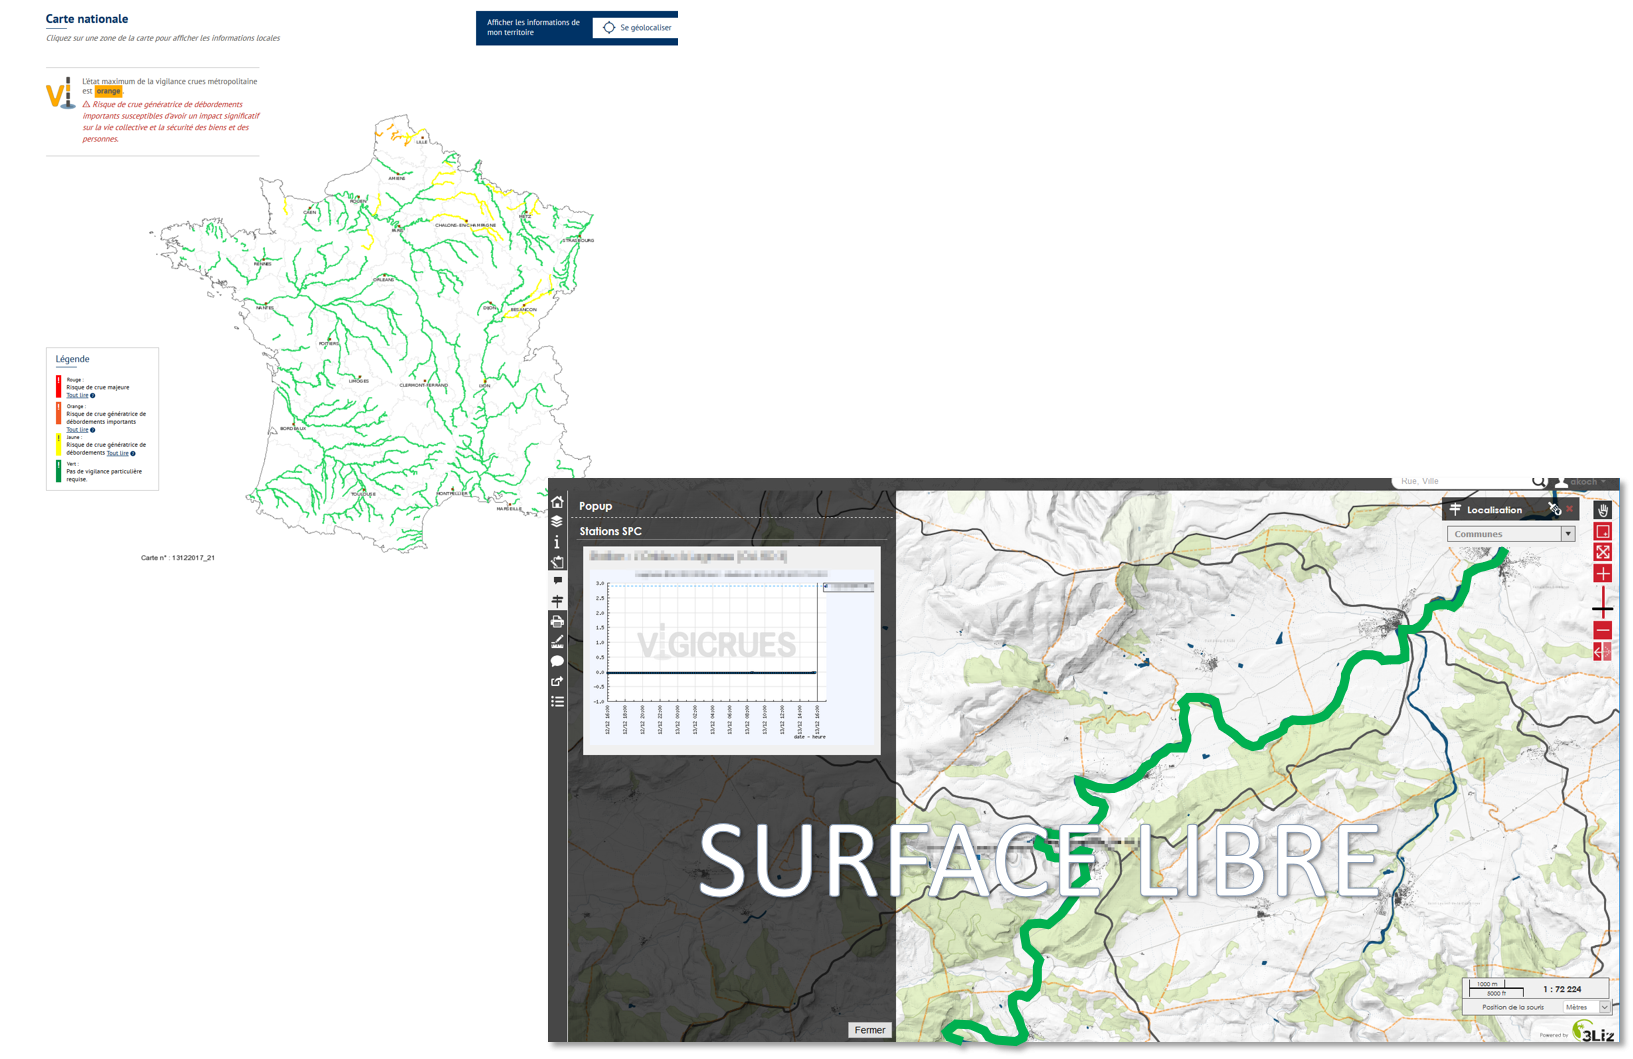Click Se géolocaliser button

tap(636, 28)
